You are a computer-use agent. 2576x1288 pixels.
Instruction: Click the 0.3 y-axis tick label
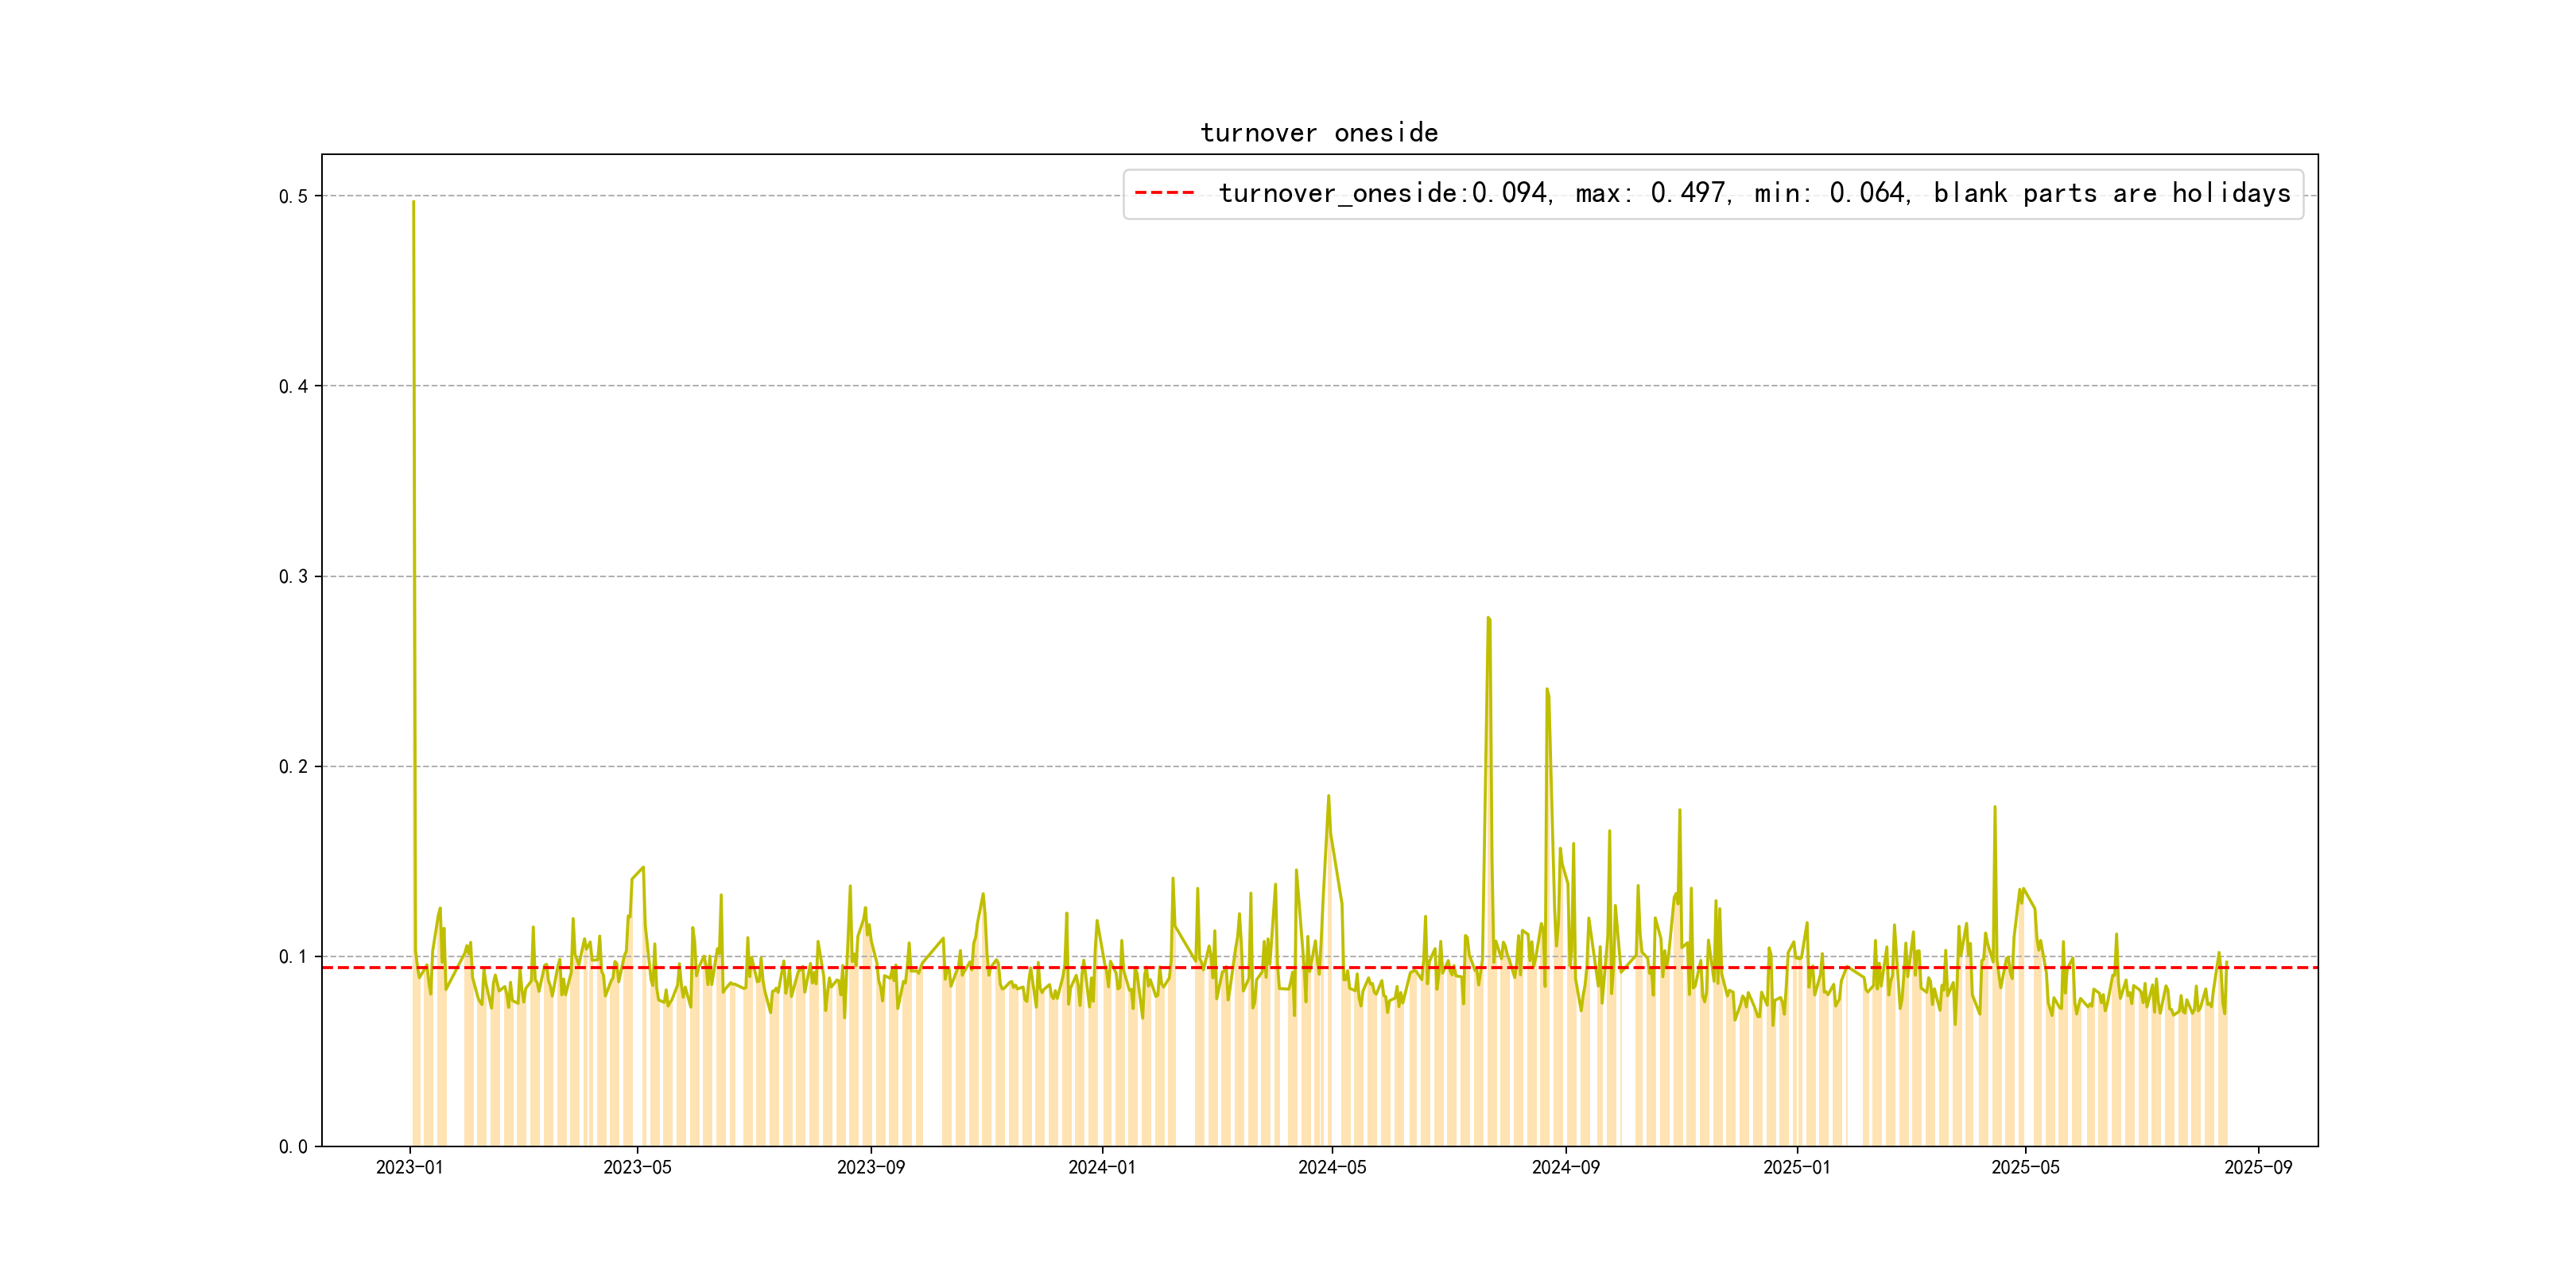pos(293,577)
